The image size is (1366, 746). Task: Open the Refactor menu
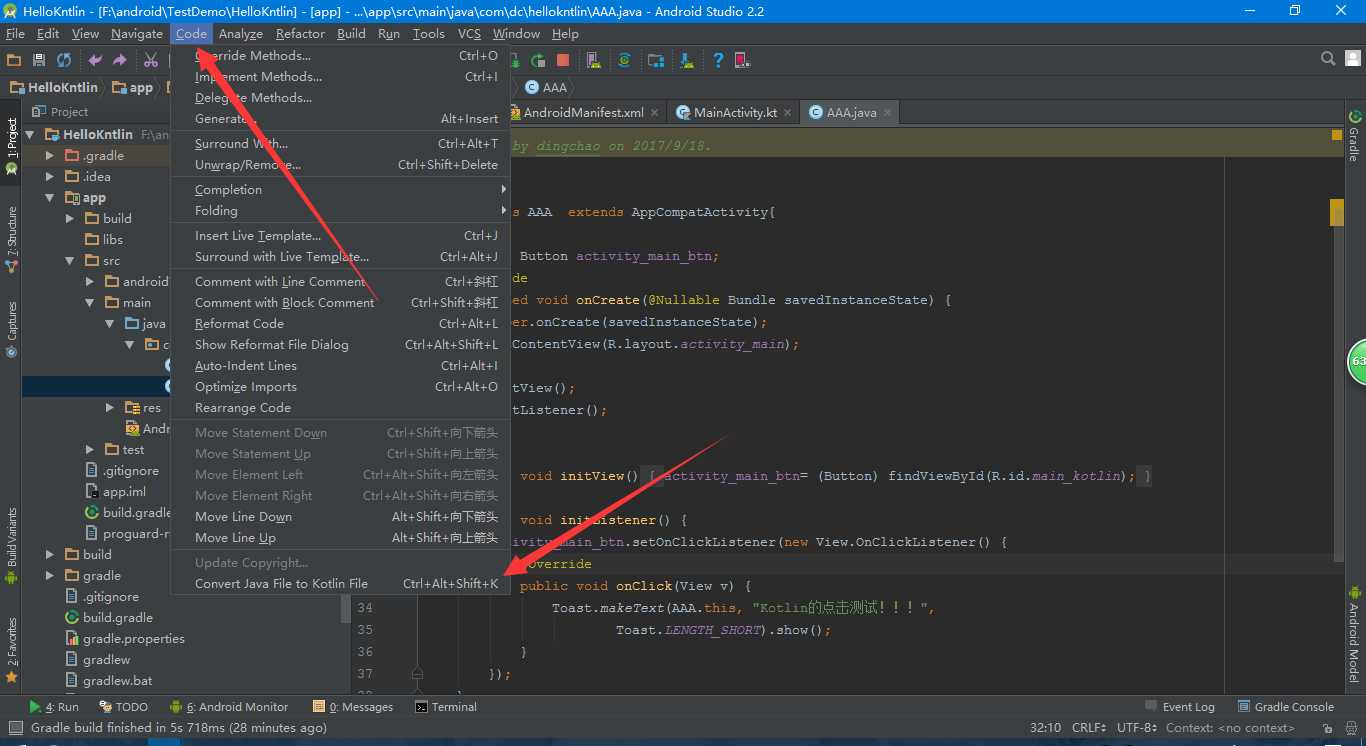(300, 33)
